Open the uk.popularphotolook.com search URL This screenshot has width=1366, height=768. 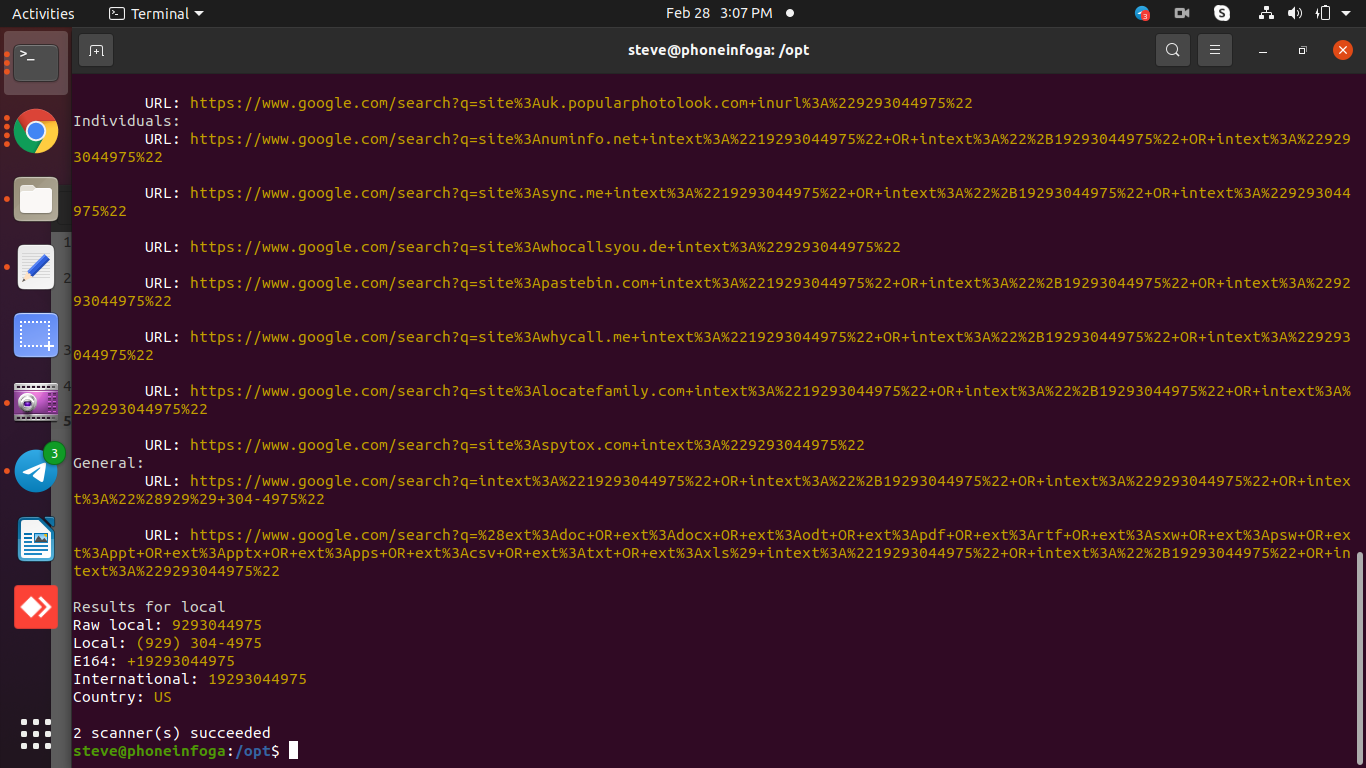581,103
